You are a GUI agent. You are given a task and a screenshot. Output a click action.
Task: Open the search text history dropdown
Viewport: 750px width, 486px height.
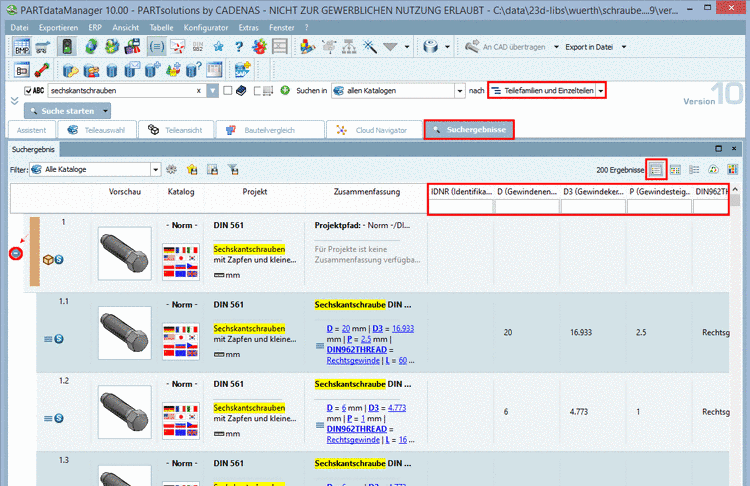212,90
